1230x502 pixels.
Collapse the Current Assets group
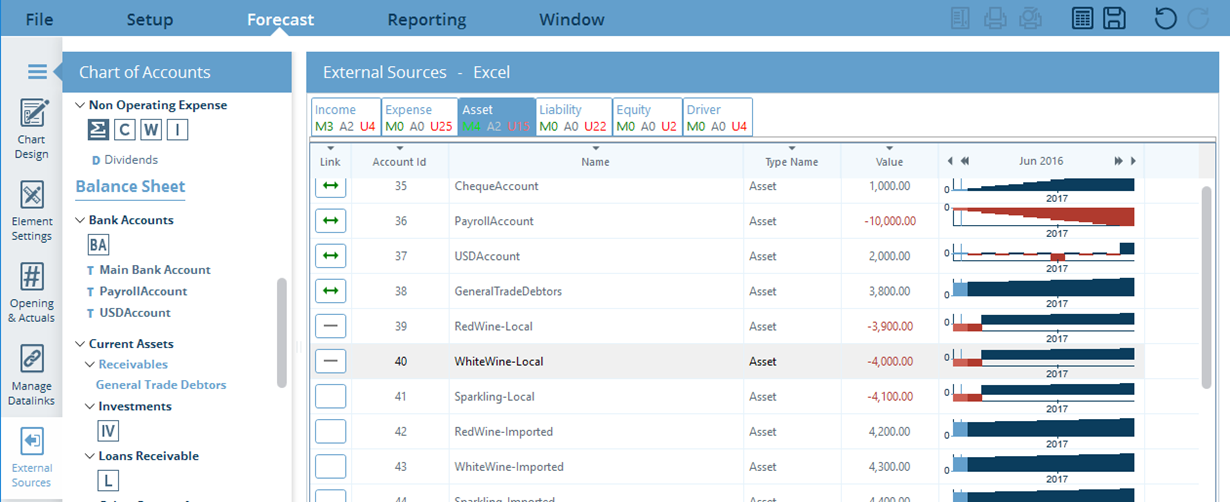(80, 344)
